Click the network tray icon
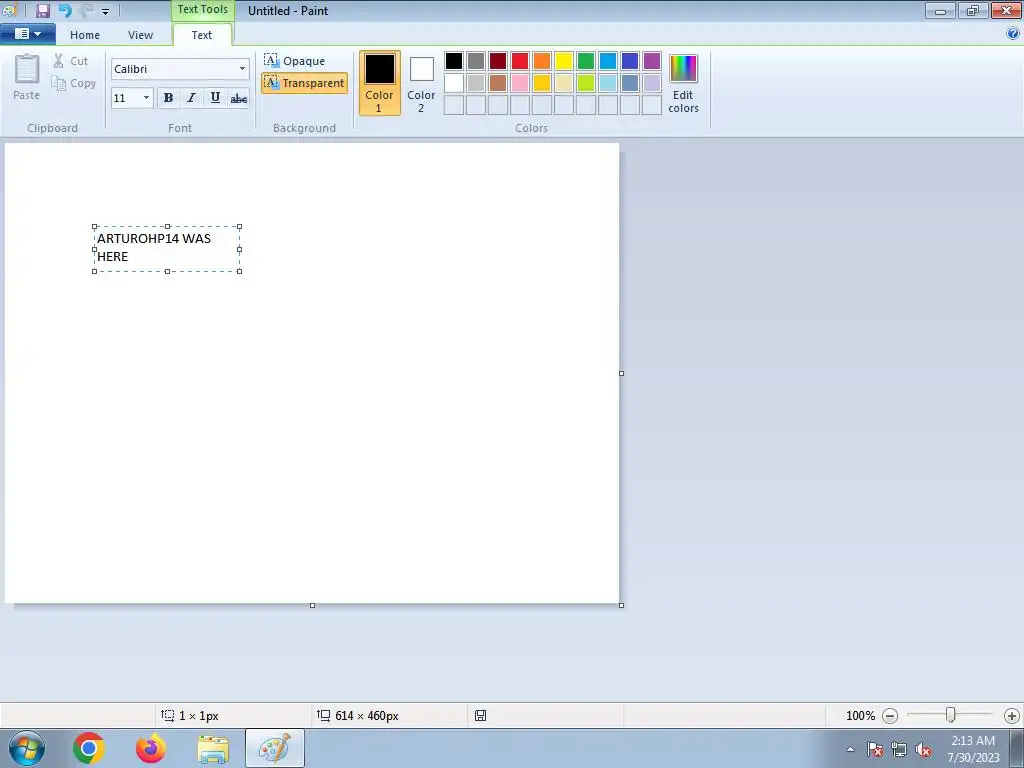This screenshot has height=768, width=1024. pyautogui.click(x=899, y=750)
